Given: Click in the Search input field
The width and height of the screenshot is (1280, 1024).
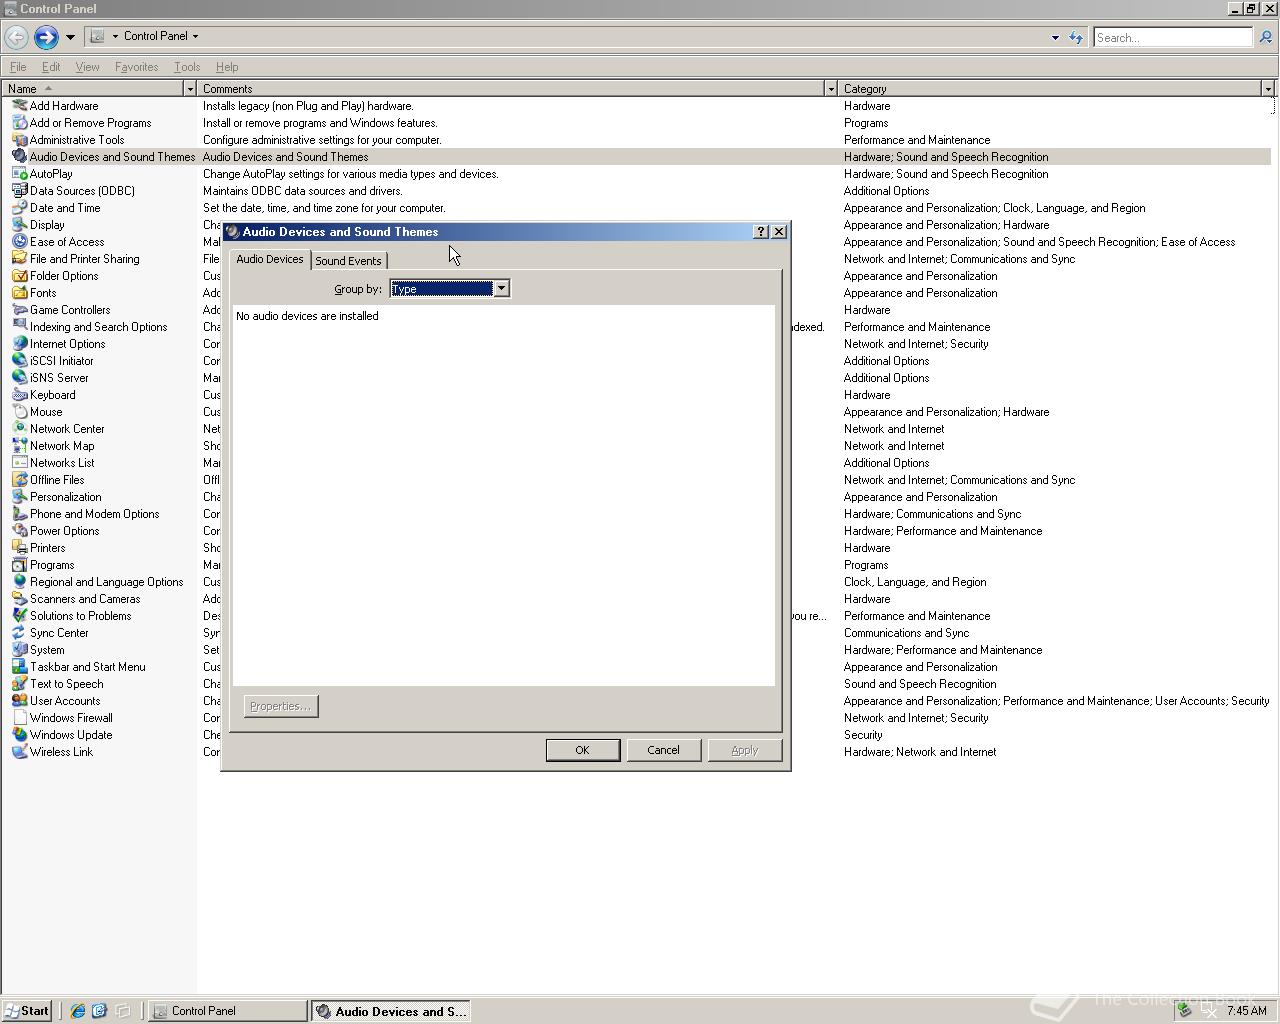Looking at the screenshot, I should 1172,37.
